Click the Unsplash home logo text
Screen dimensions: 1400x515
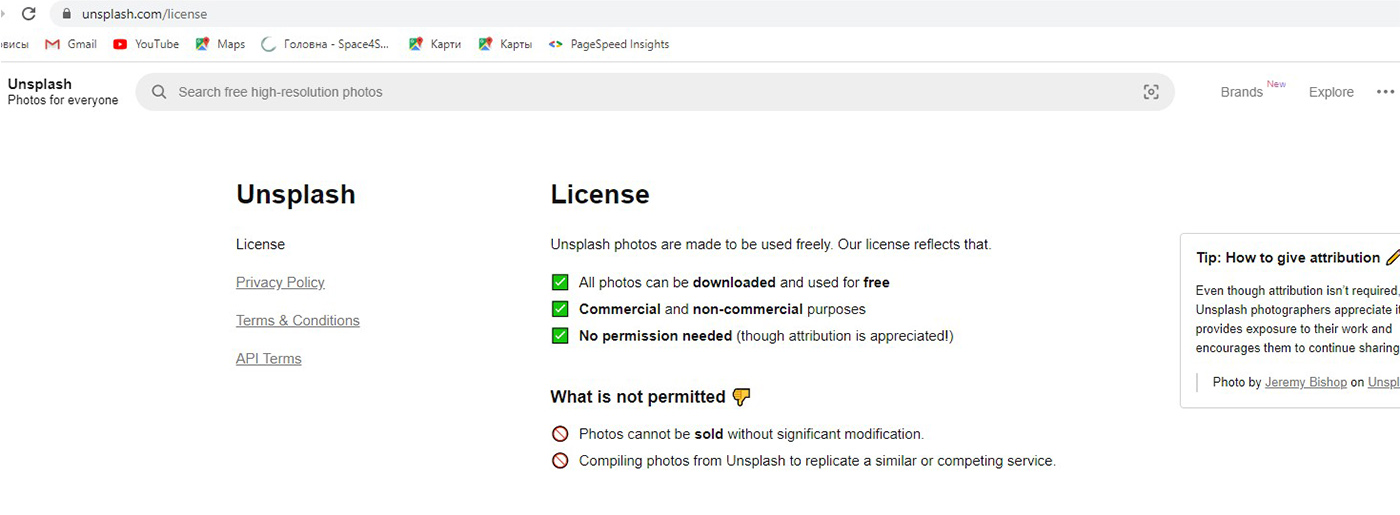click(x=40, y=84)
